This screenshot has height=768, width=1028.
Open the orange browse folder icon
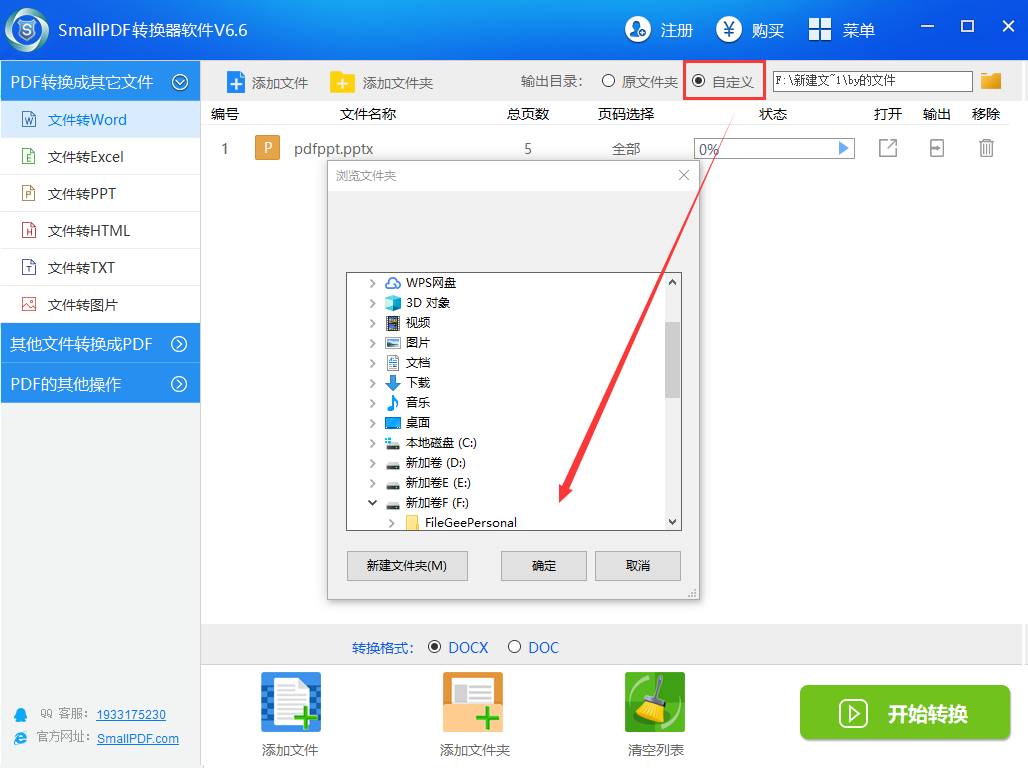point(990,81)
